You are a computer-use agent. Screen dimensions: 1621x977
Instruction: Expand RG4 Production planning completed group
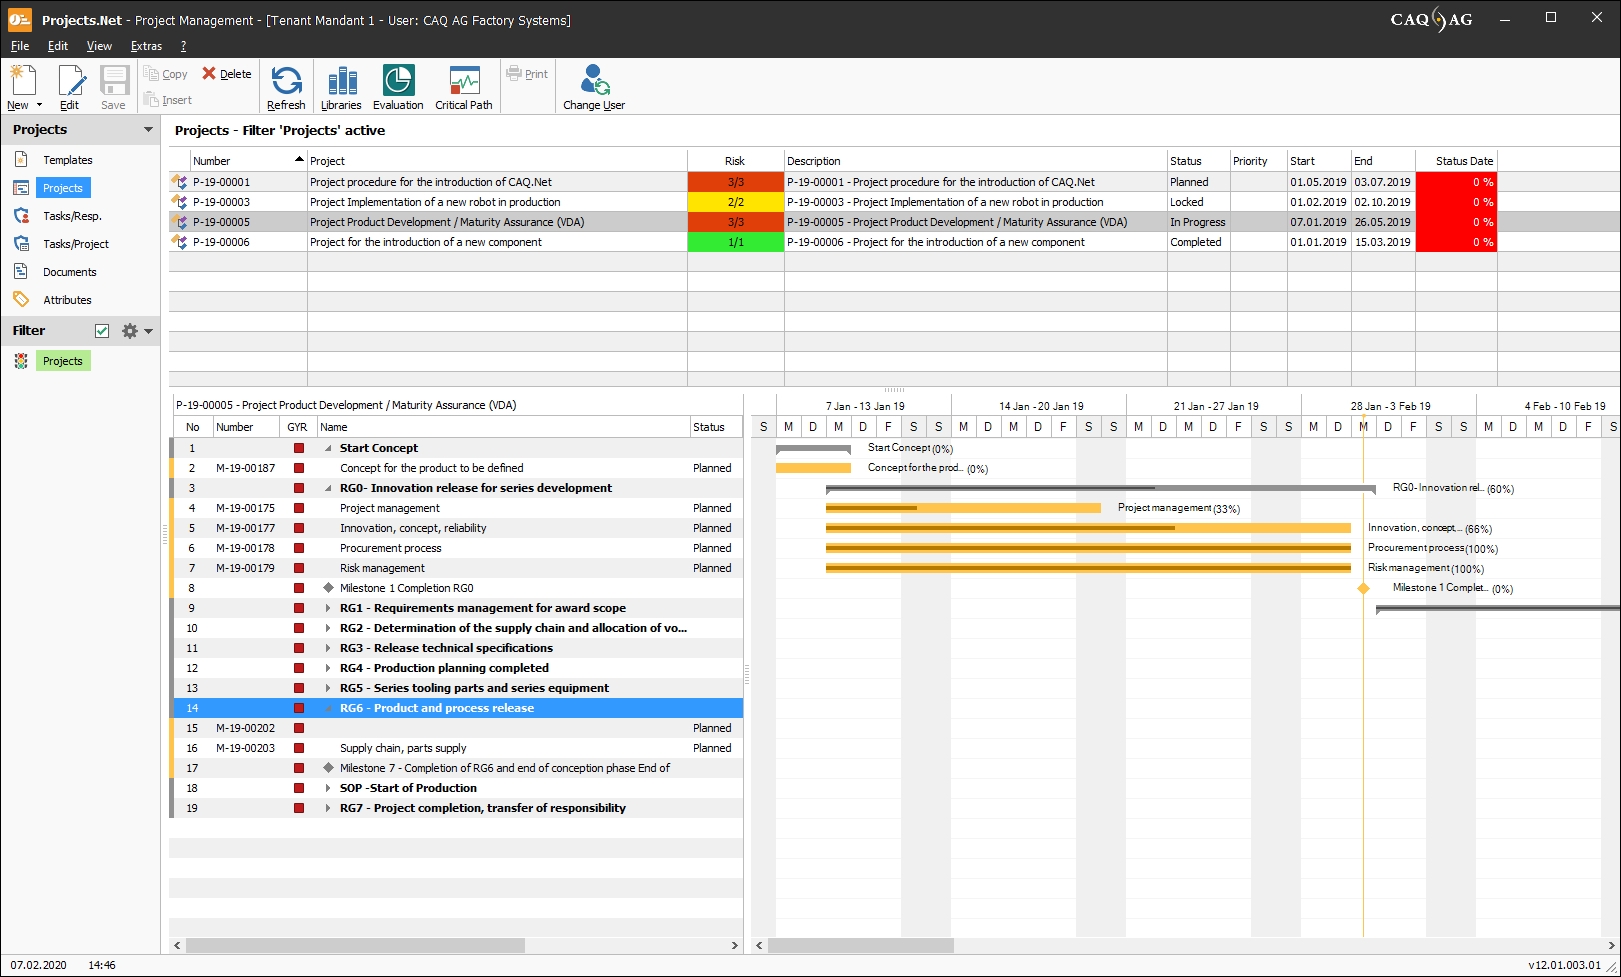[328, 668]
